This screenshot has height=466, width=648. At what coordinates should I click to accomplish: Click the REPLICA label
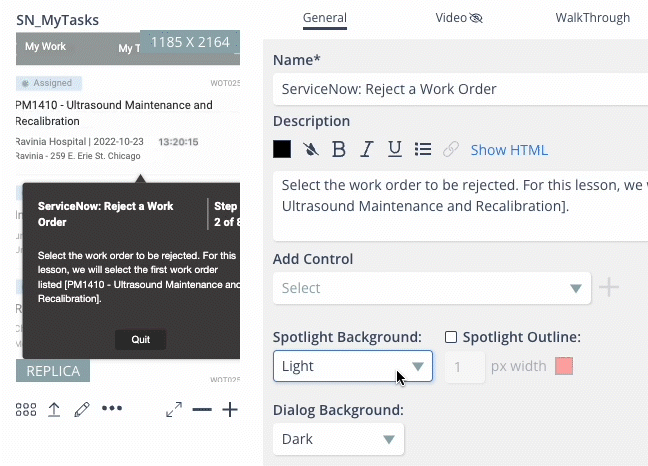point(53,371)
